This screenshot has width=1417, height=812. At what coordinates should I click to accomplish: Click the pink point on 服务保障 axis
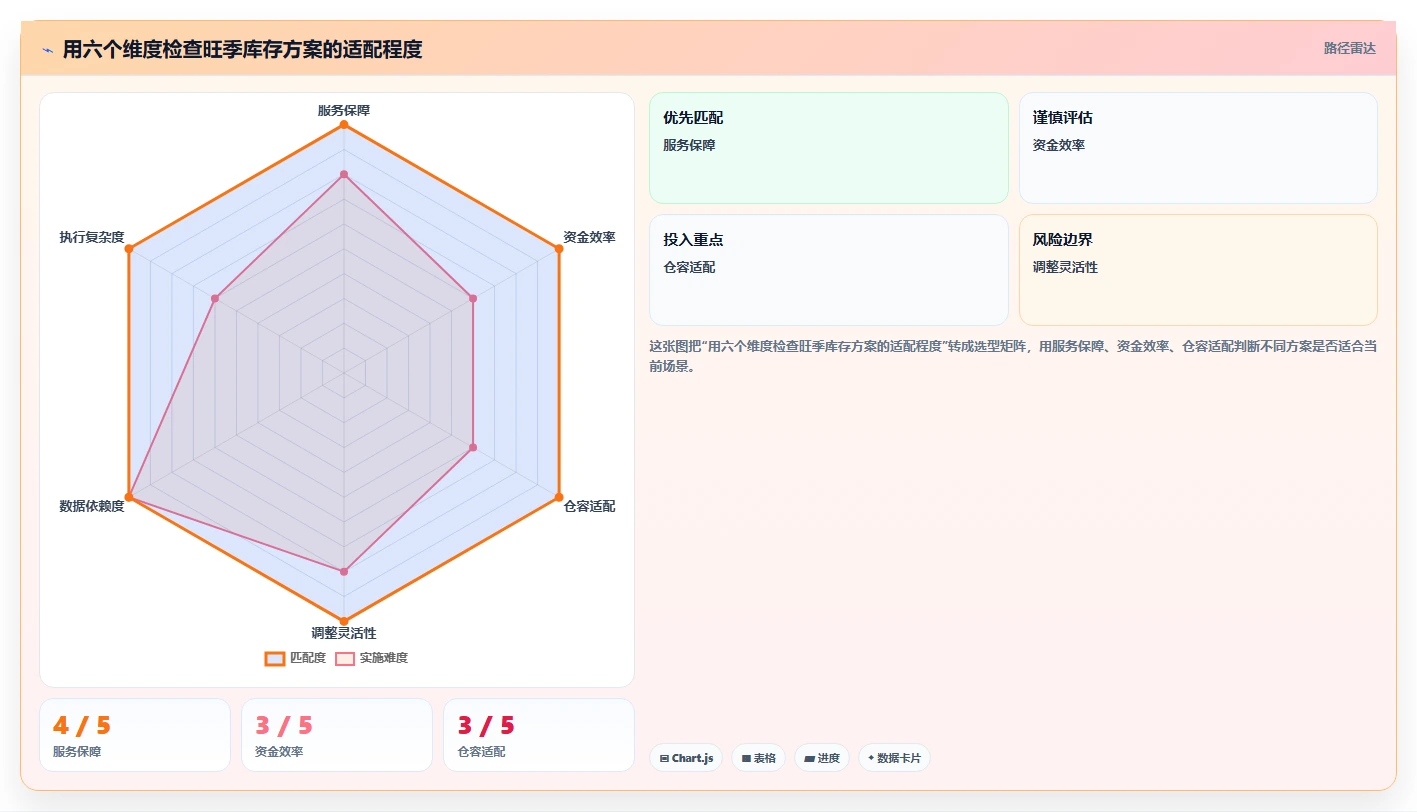tap(344, 175)
